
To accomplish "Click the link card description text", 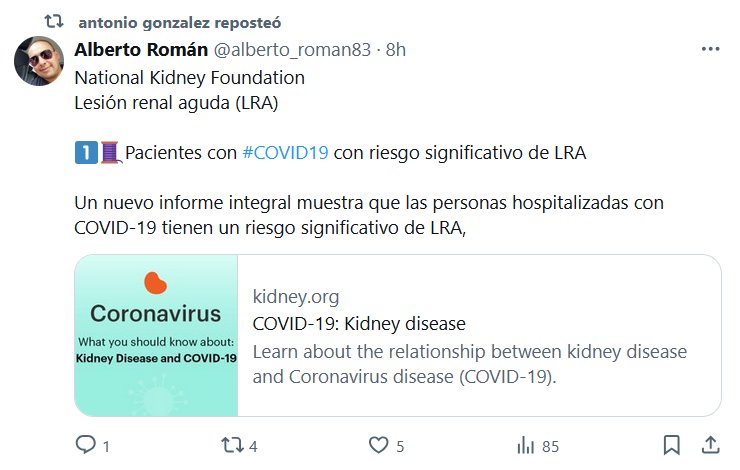I will tap(469, 365).
